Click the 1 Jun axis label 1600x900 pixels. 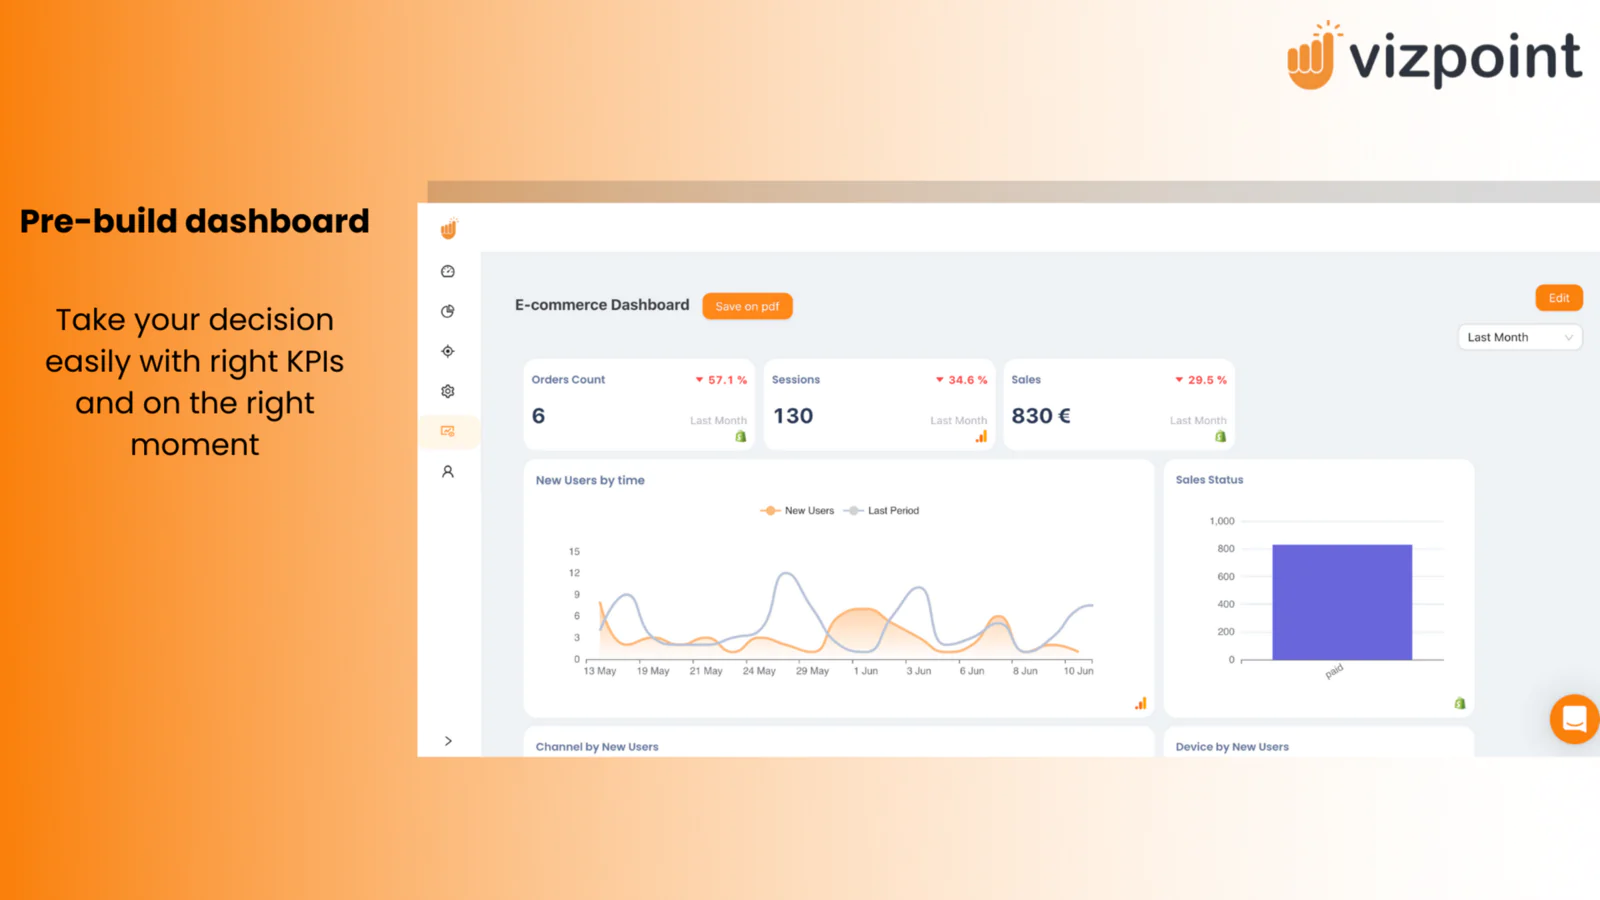(866, 671)
